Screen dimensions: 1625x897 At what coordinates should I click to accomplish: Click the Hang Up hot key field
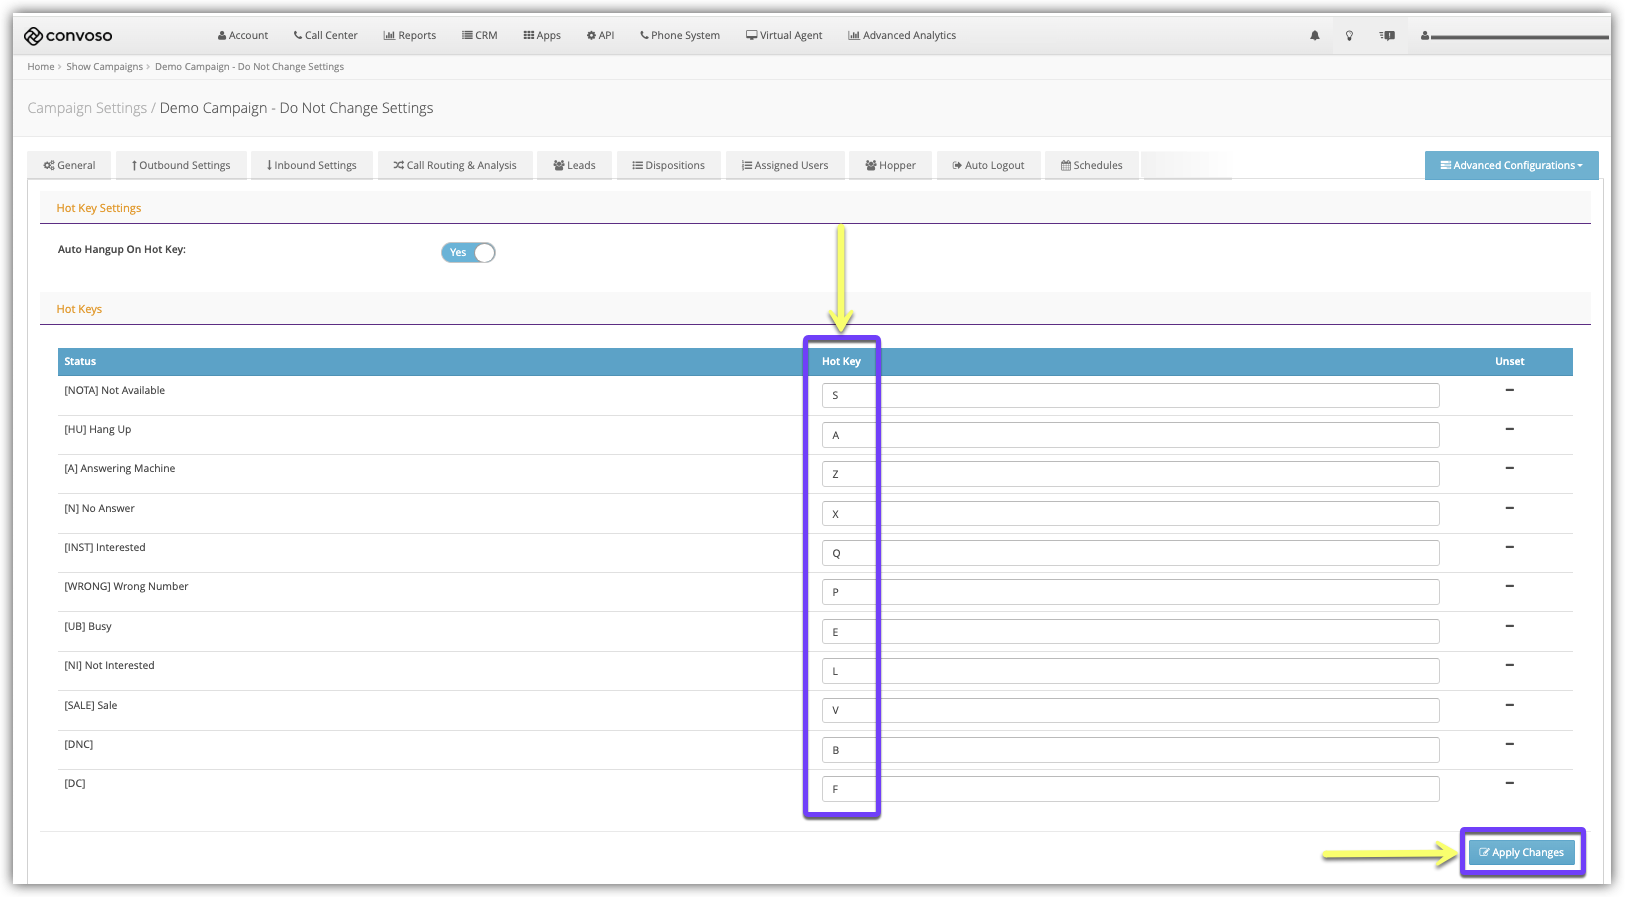click(x=1130, y=435)
